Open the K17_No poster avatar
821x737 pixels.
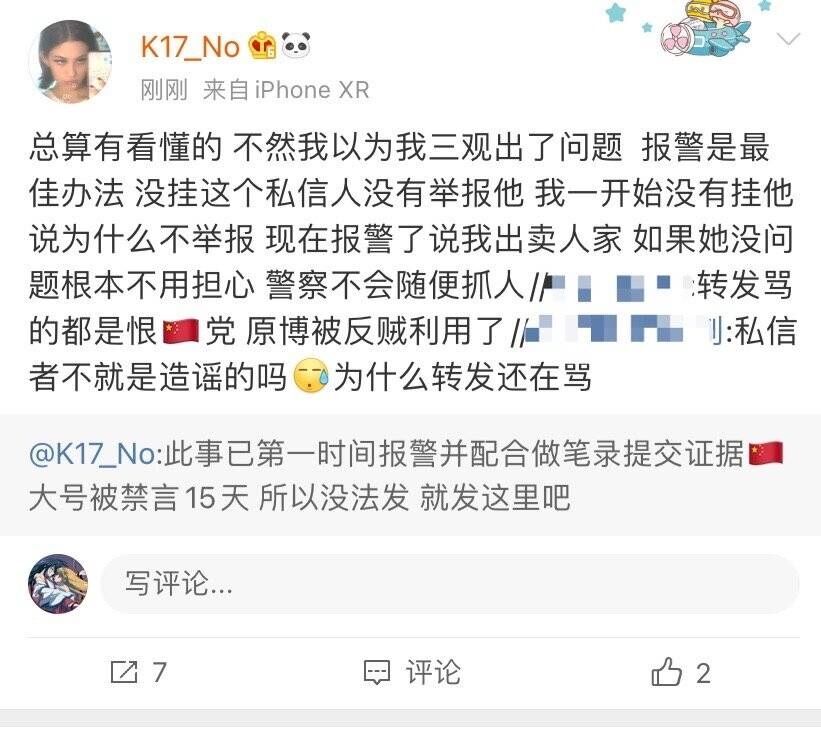click(x=70, y=62)
